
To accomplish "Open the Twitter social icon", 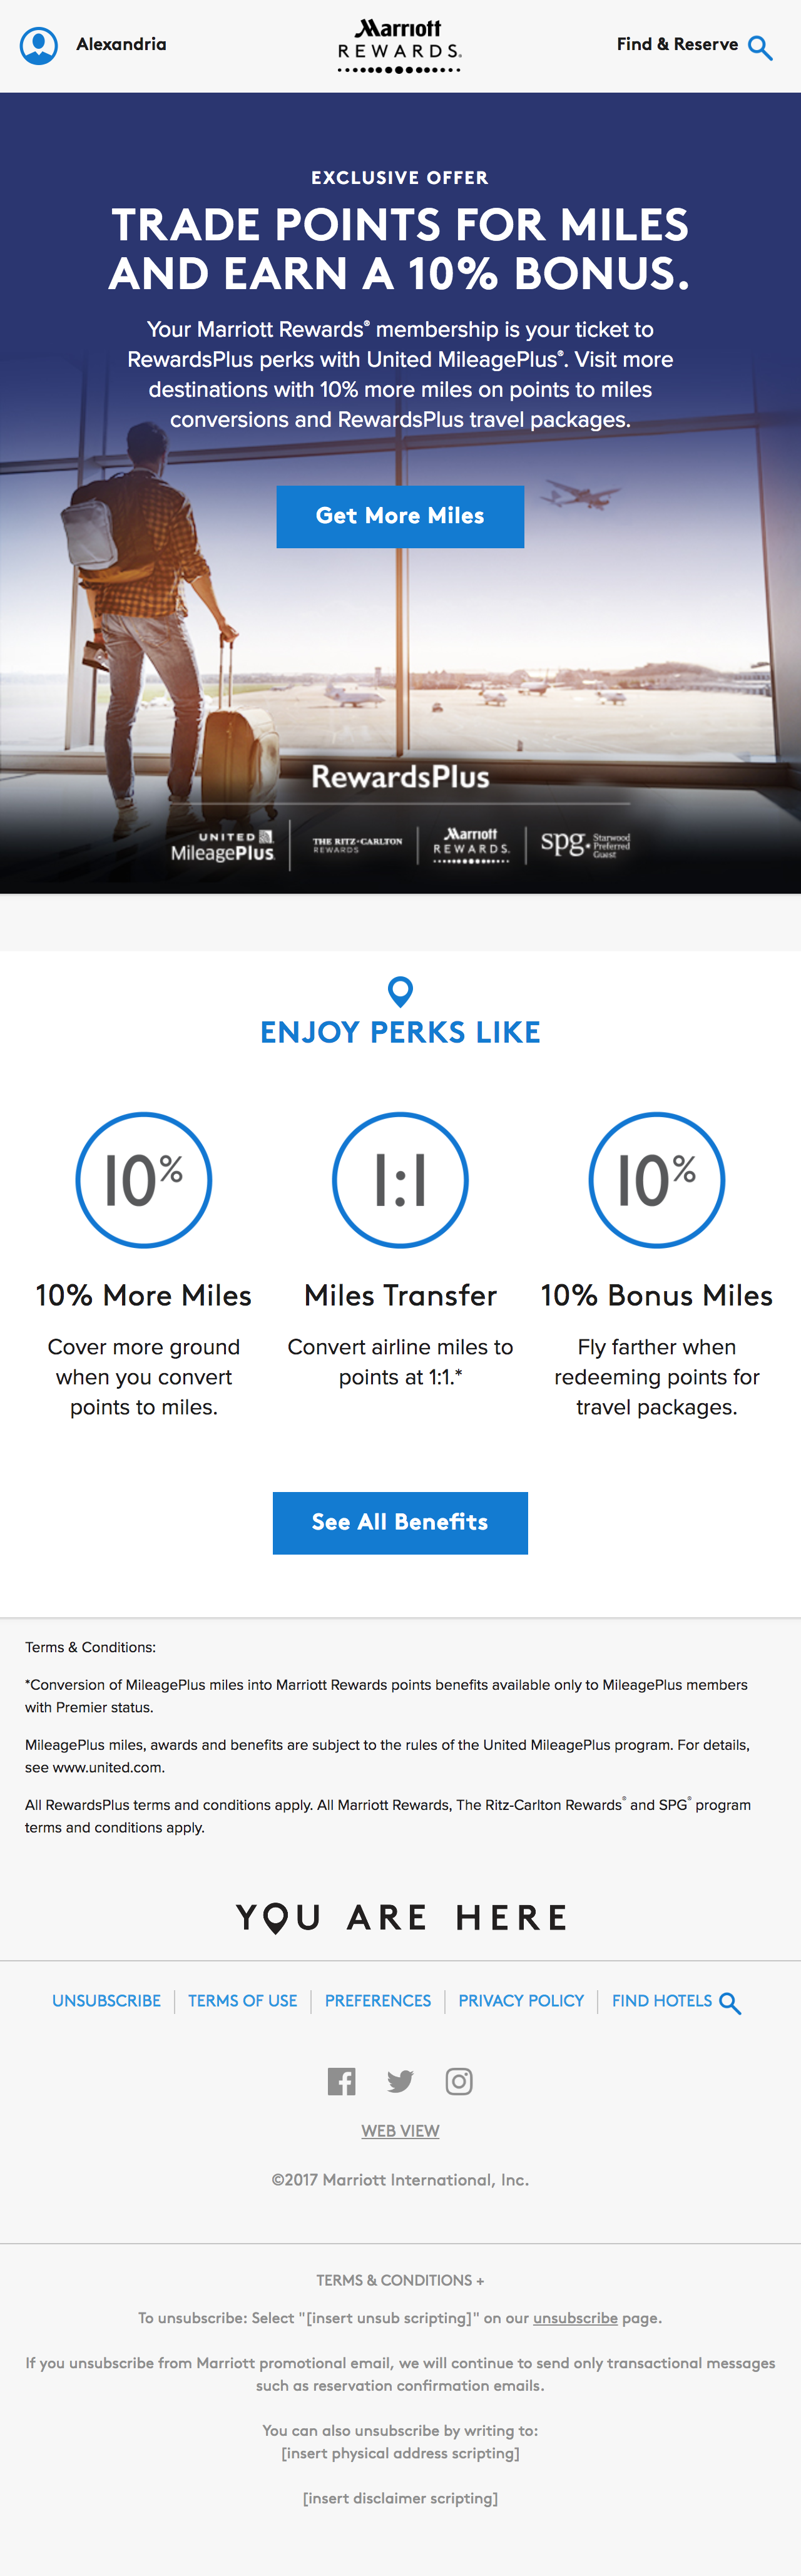I will coord(400,2081).
